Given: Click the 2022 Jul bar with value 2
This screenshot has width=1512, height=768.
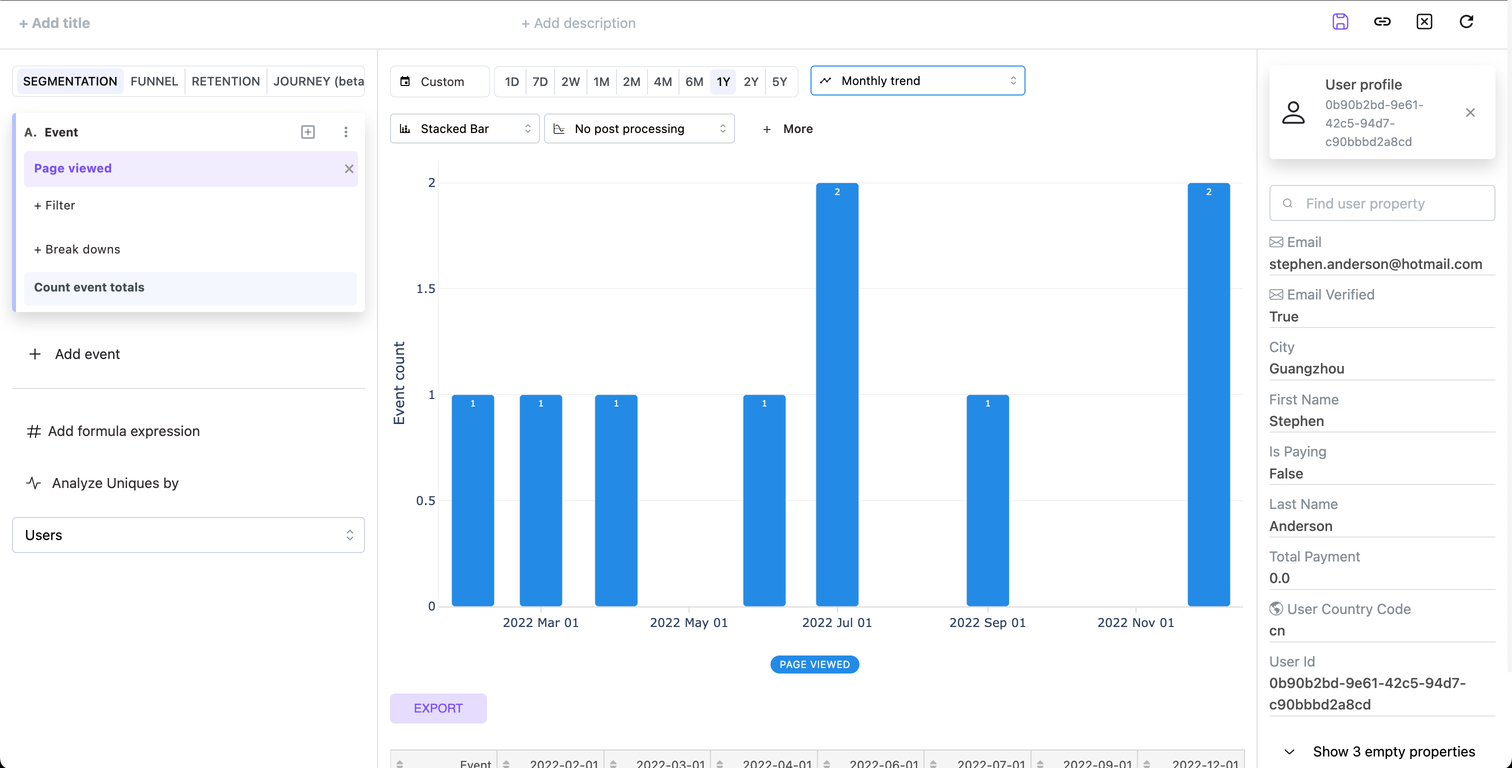Looking at the screenshot, I should point(837,394).
